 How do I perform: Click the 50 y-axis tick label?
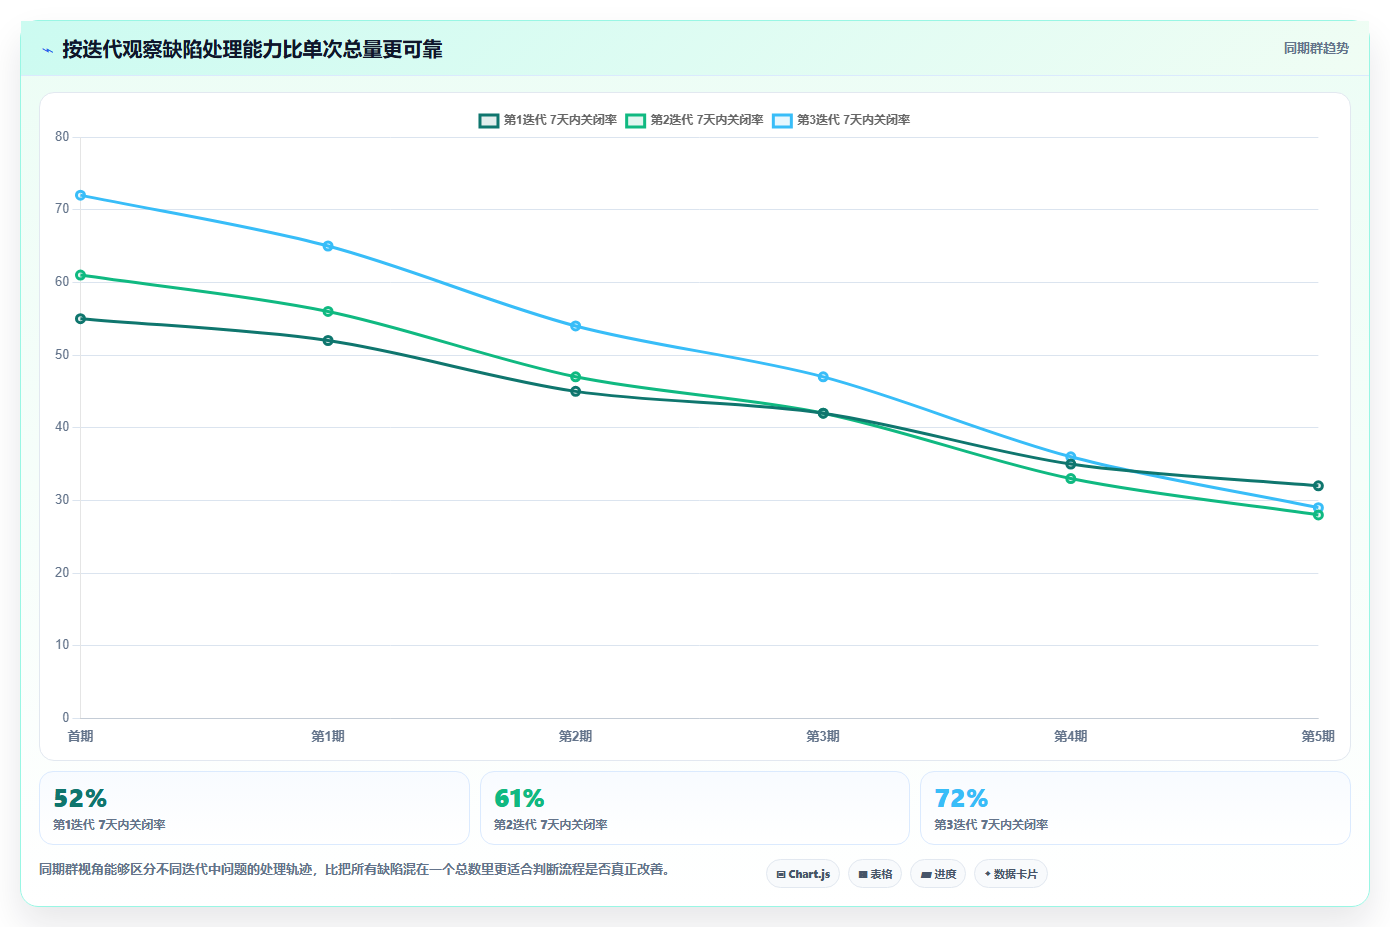tap(62, 355)
